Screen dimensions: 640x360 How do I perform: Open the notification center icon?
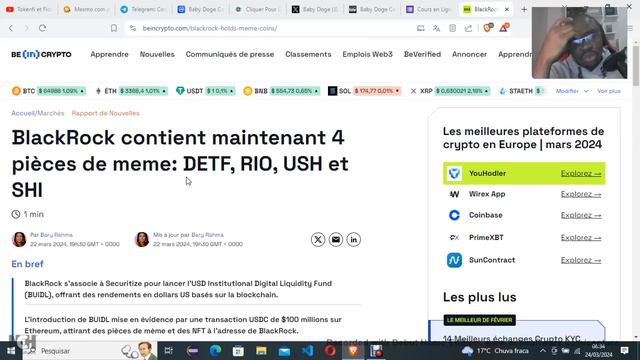pyautogui.click(x=624, y=351)
